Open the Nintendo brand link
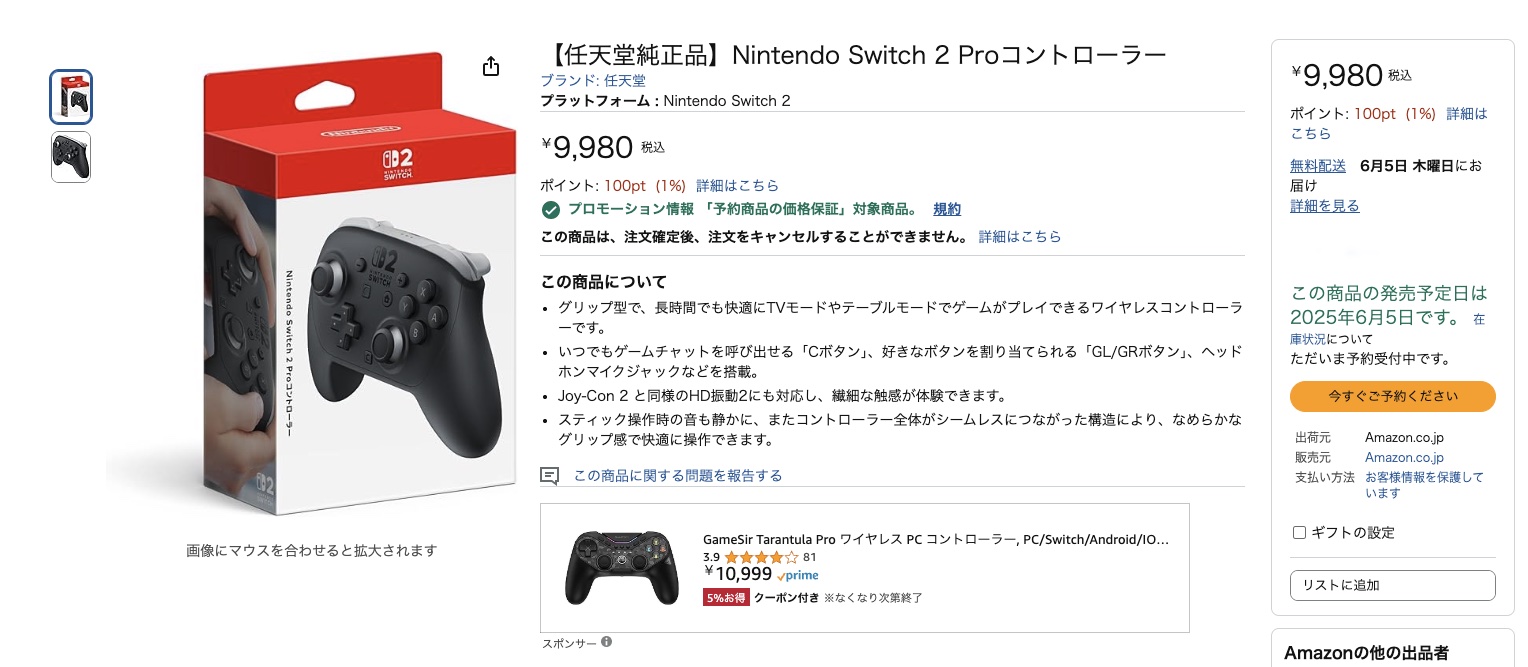 (x=593, y=81)
